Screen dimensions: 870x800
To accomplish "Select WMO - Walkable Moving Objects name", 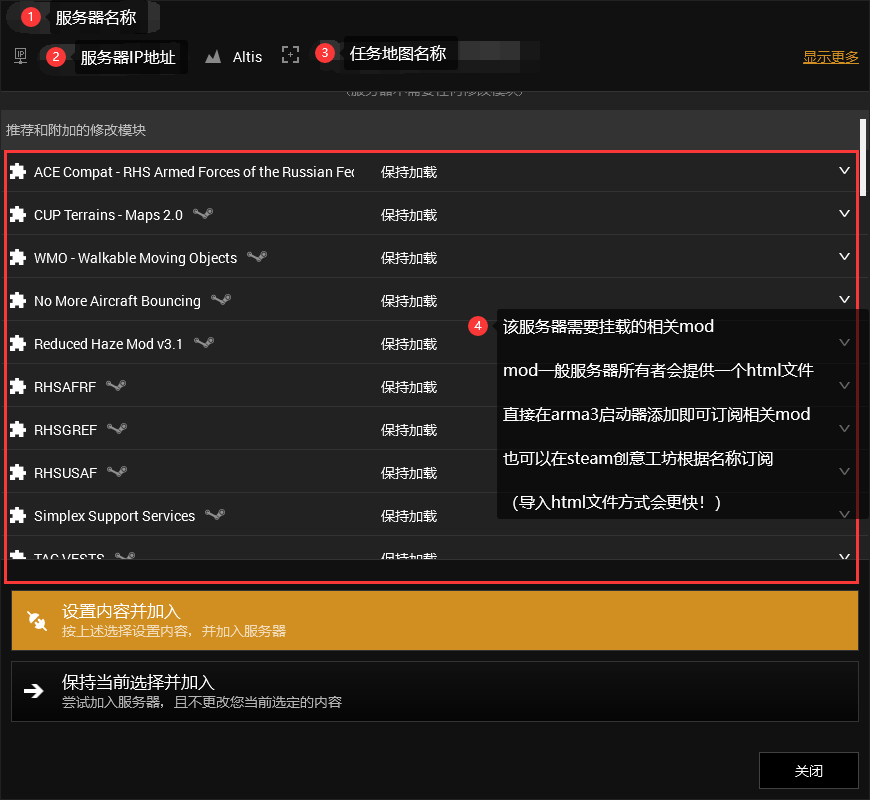I will [x=135, y=258].
